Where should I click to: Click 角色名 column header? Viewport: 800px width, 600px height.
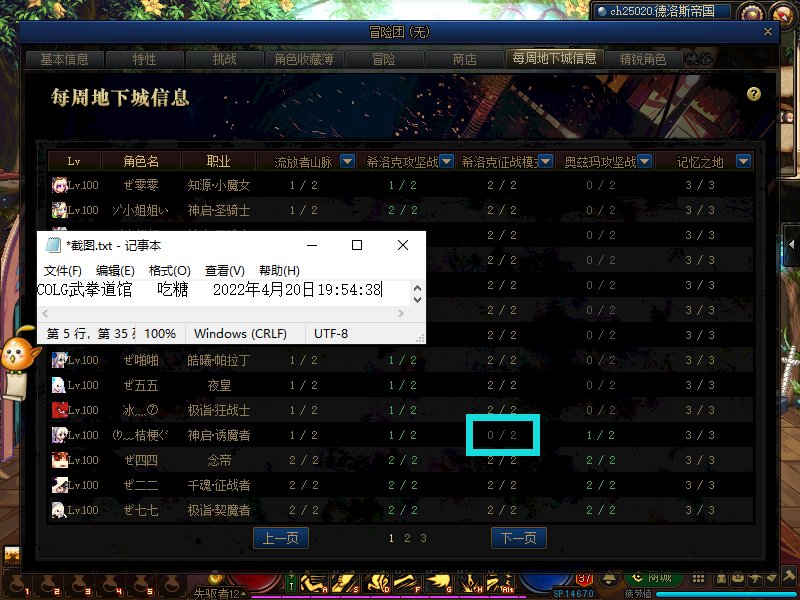141,161
